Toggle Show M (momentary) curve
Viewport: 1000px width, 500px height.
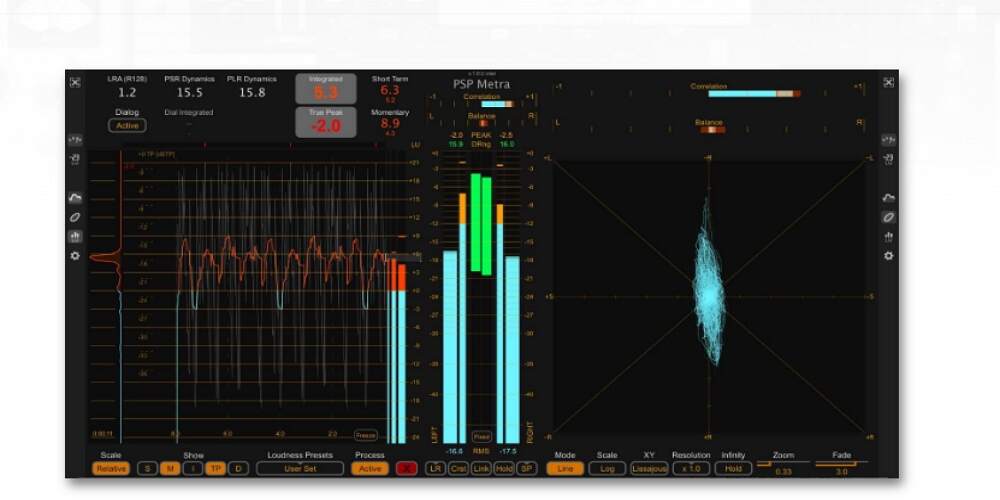coord(170,469)
